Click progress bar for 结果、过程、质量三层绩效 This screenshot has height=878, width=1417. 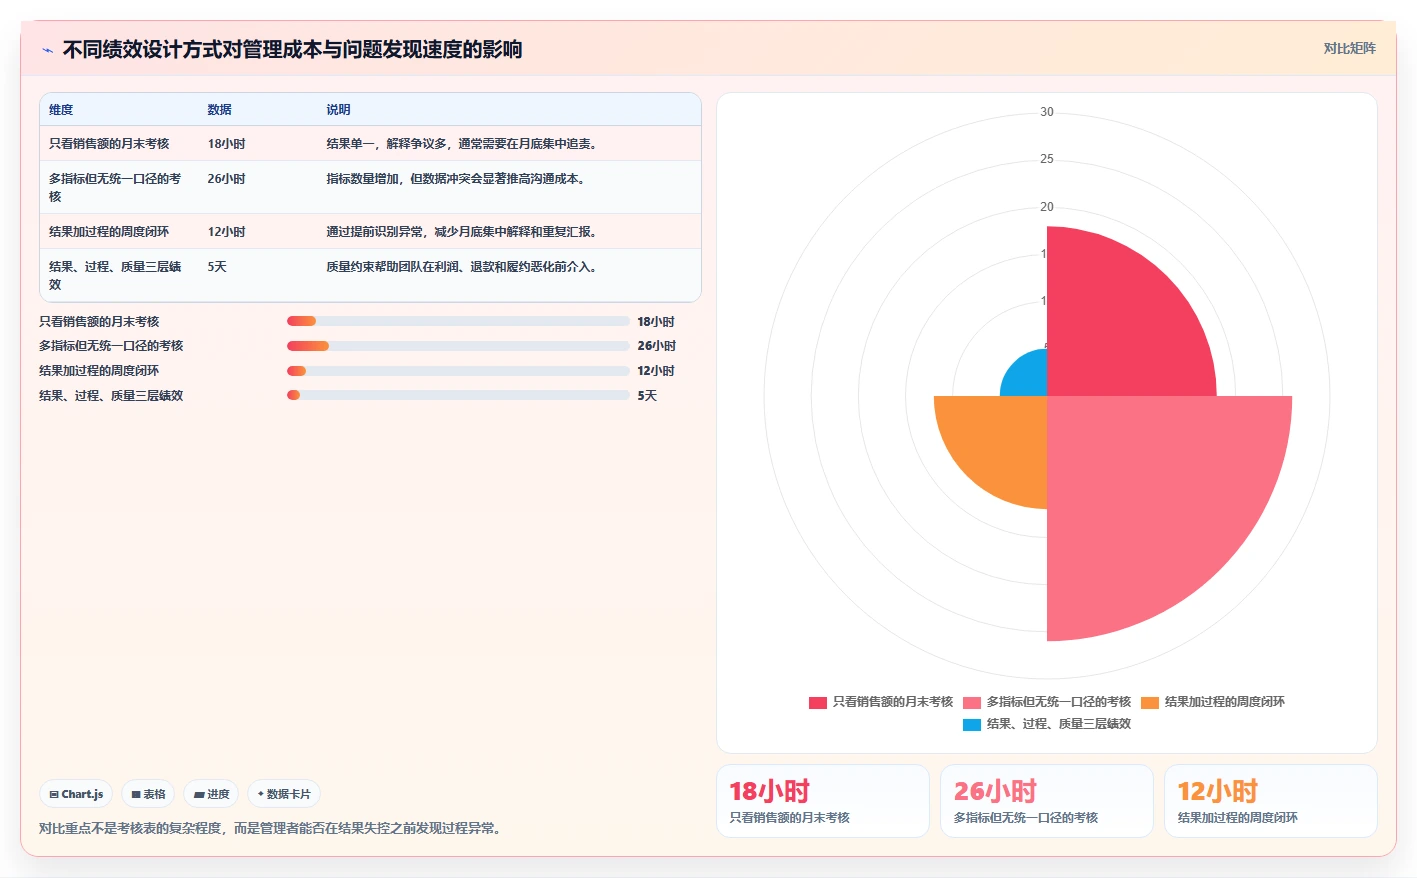(458, 395)
